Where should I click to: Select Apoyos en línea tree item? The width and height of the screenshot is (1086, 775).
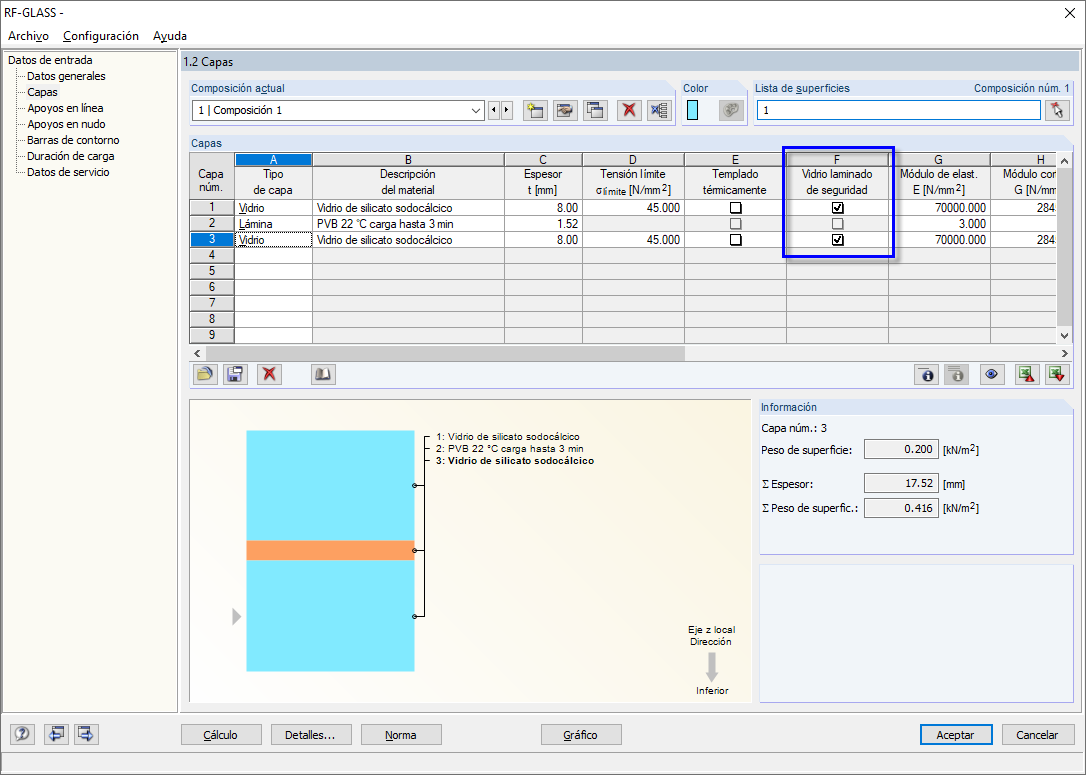pos(65,108)
